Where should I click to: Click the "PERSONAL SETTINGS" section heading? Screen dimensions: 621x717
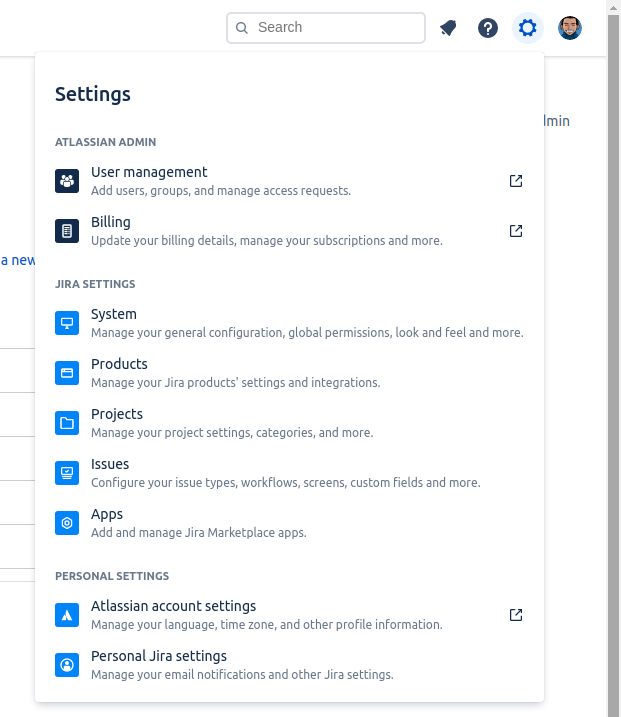pos(112,576)
